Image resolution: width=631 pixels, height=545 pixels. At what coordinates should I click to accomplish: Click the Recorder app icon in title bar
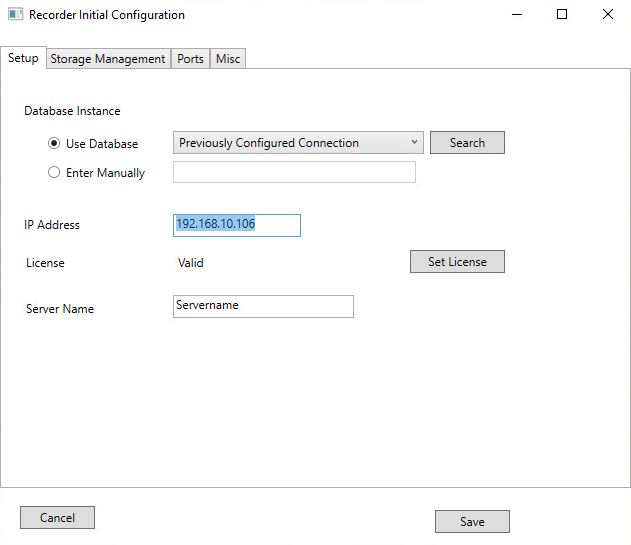click(15, 15)
